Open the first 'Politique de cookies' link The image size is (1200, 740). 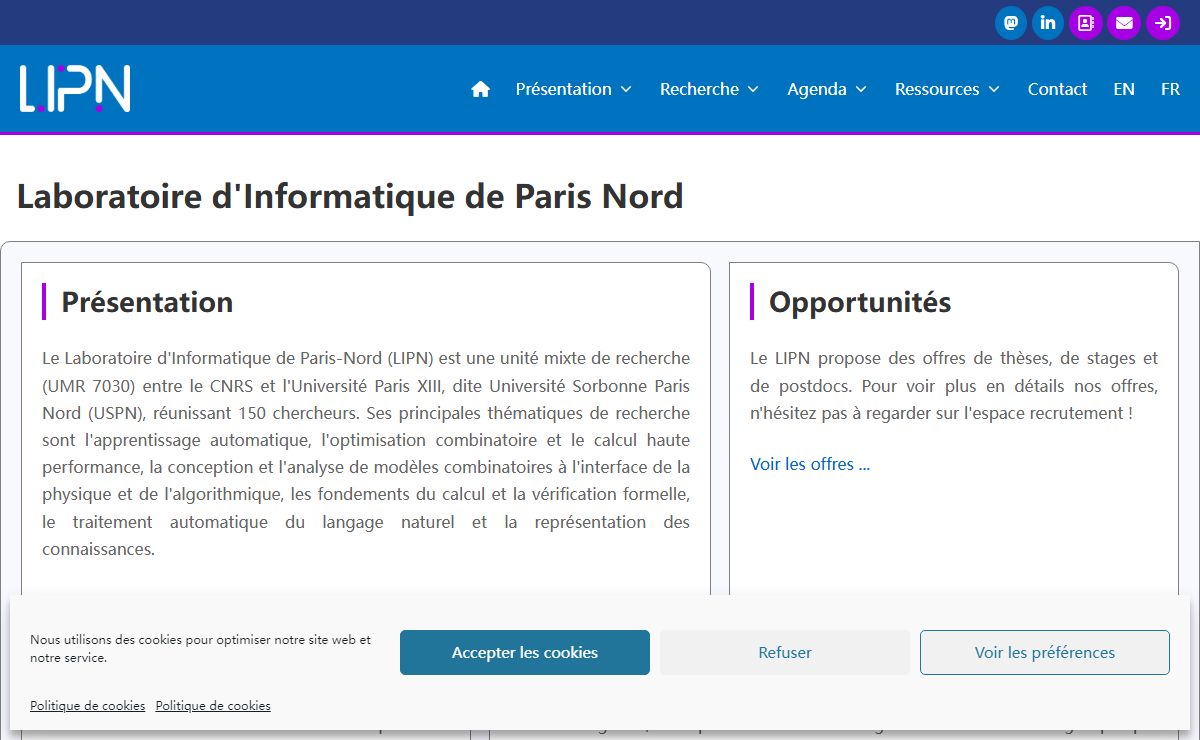point(87,706)
